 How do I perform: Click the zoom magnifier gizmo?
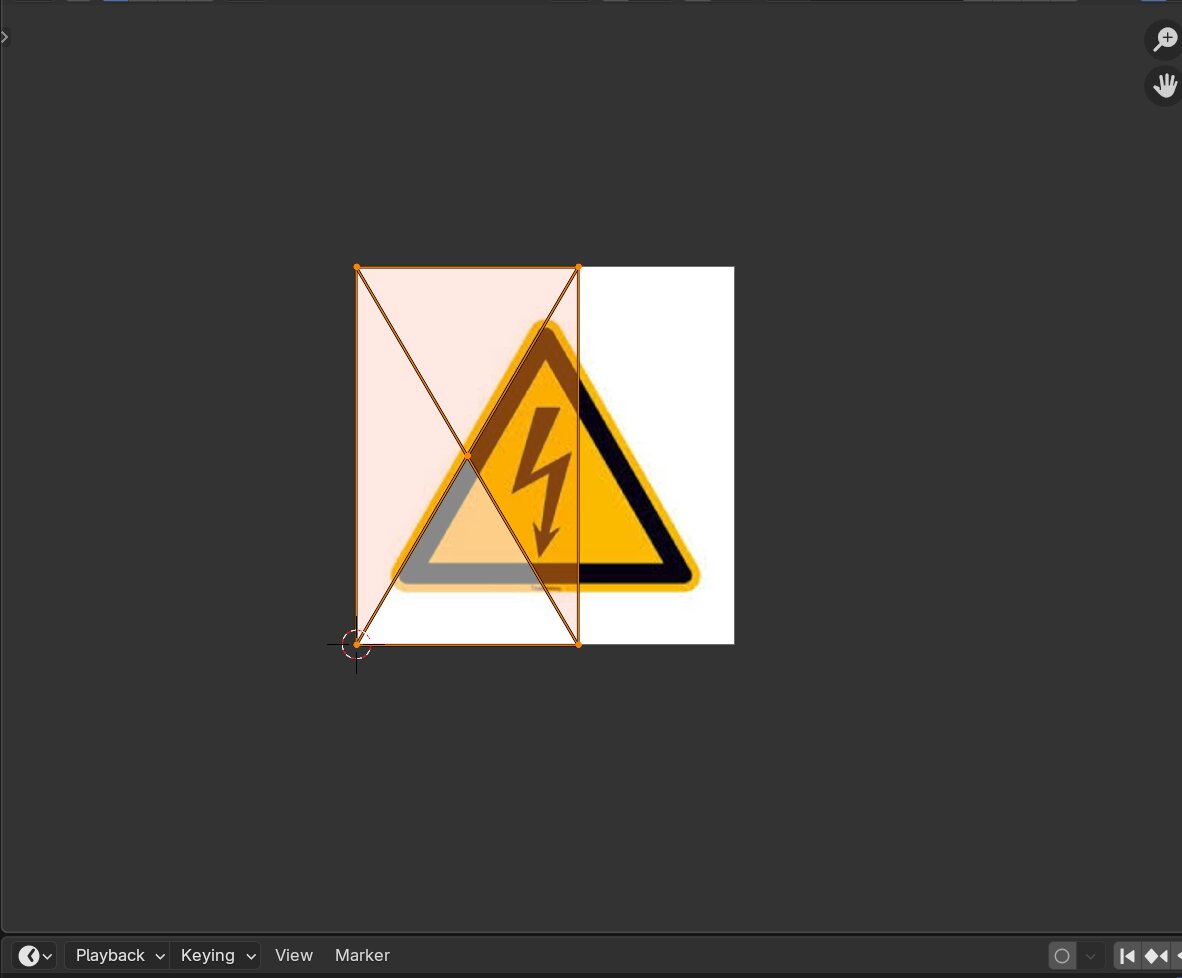tap(1165, 39)
